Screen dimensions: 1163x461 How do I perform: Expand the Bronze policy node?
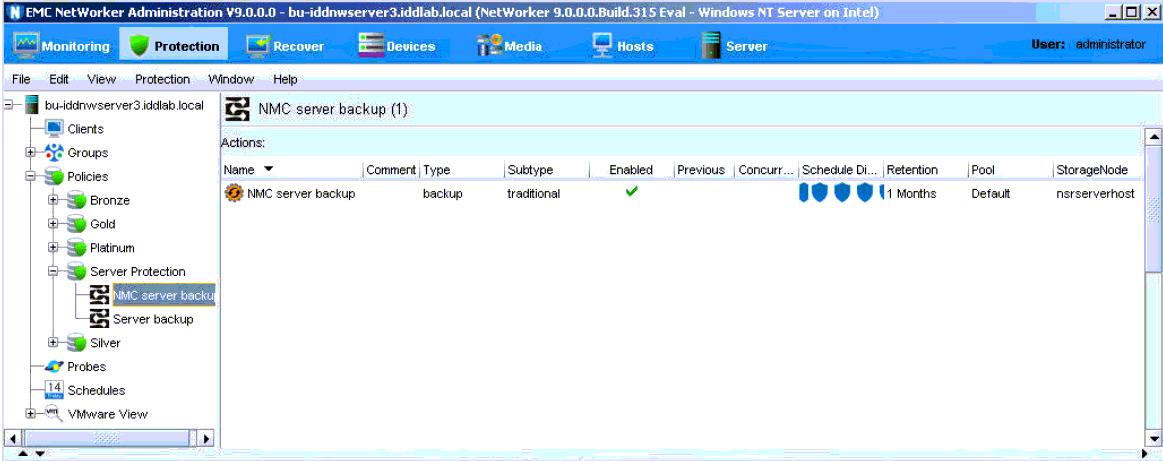tap(53, 200)
